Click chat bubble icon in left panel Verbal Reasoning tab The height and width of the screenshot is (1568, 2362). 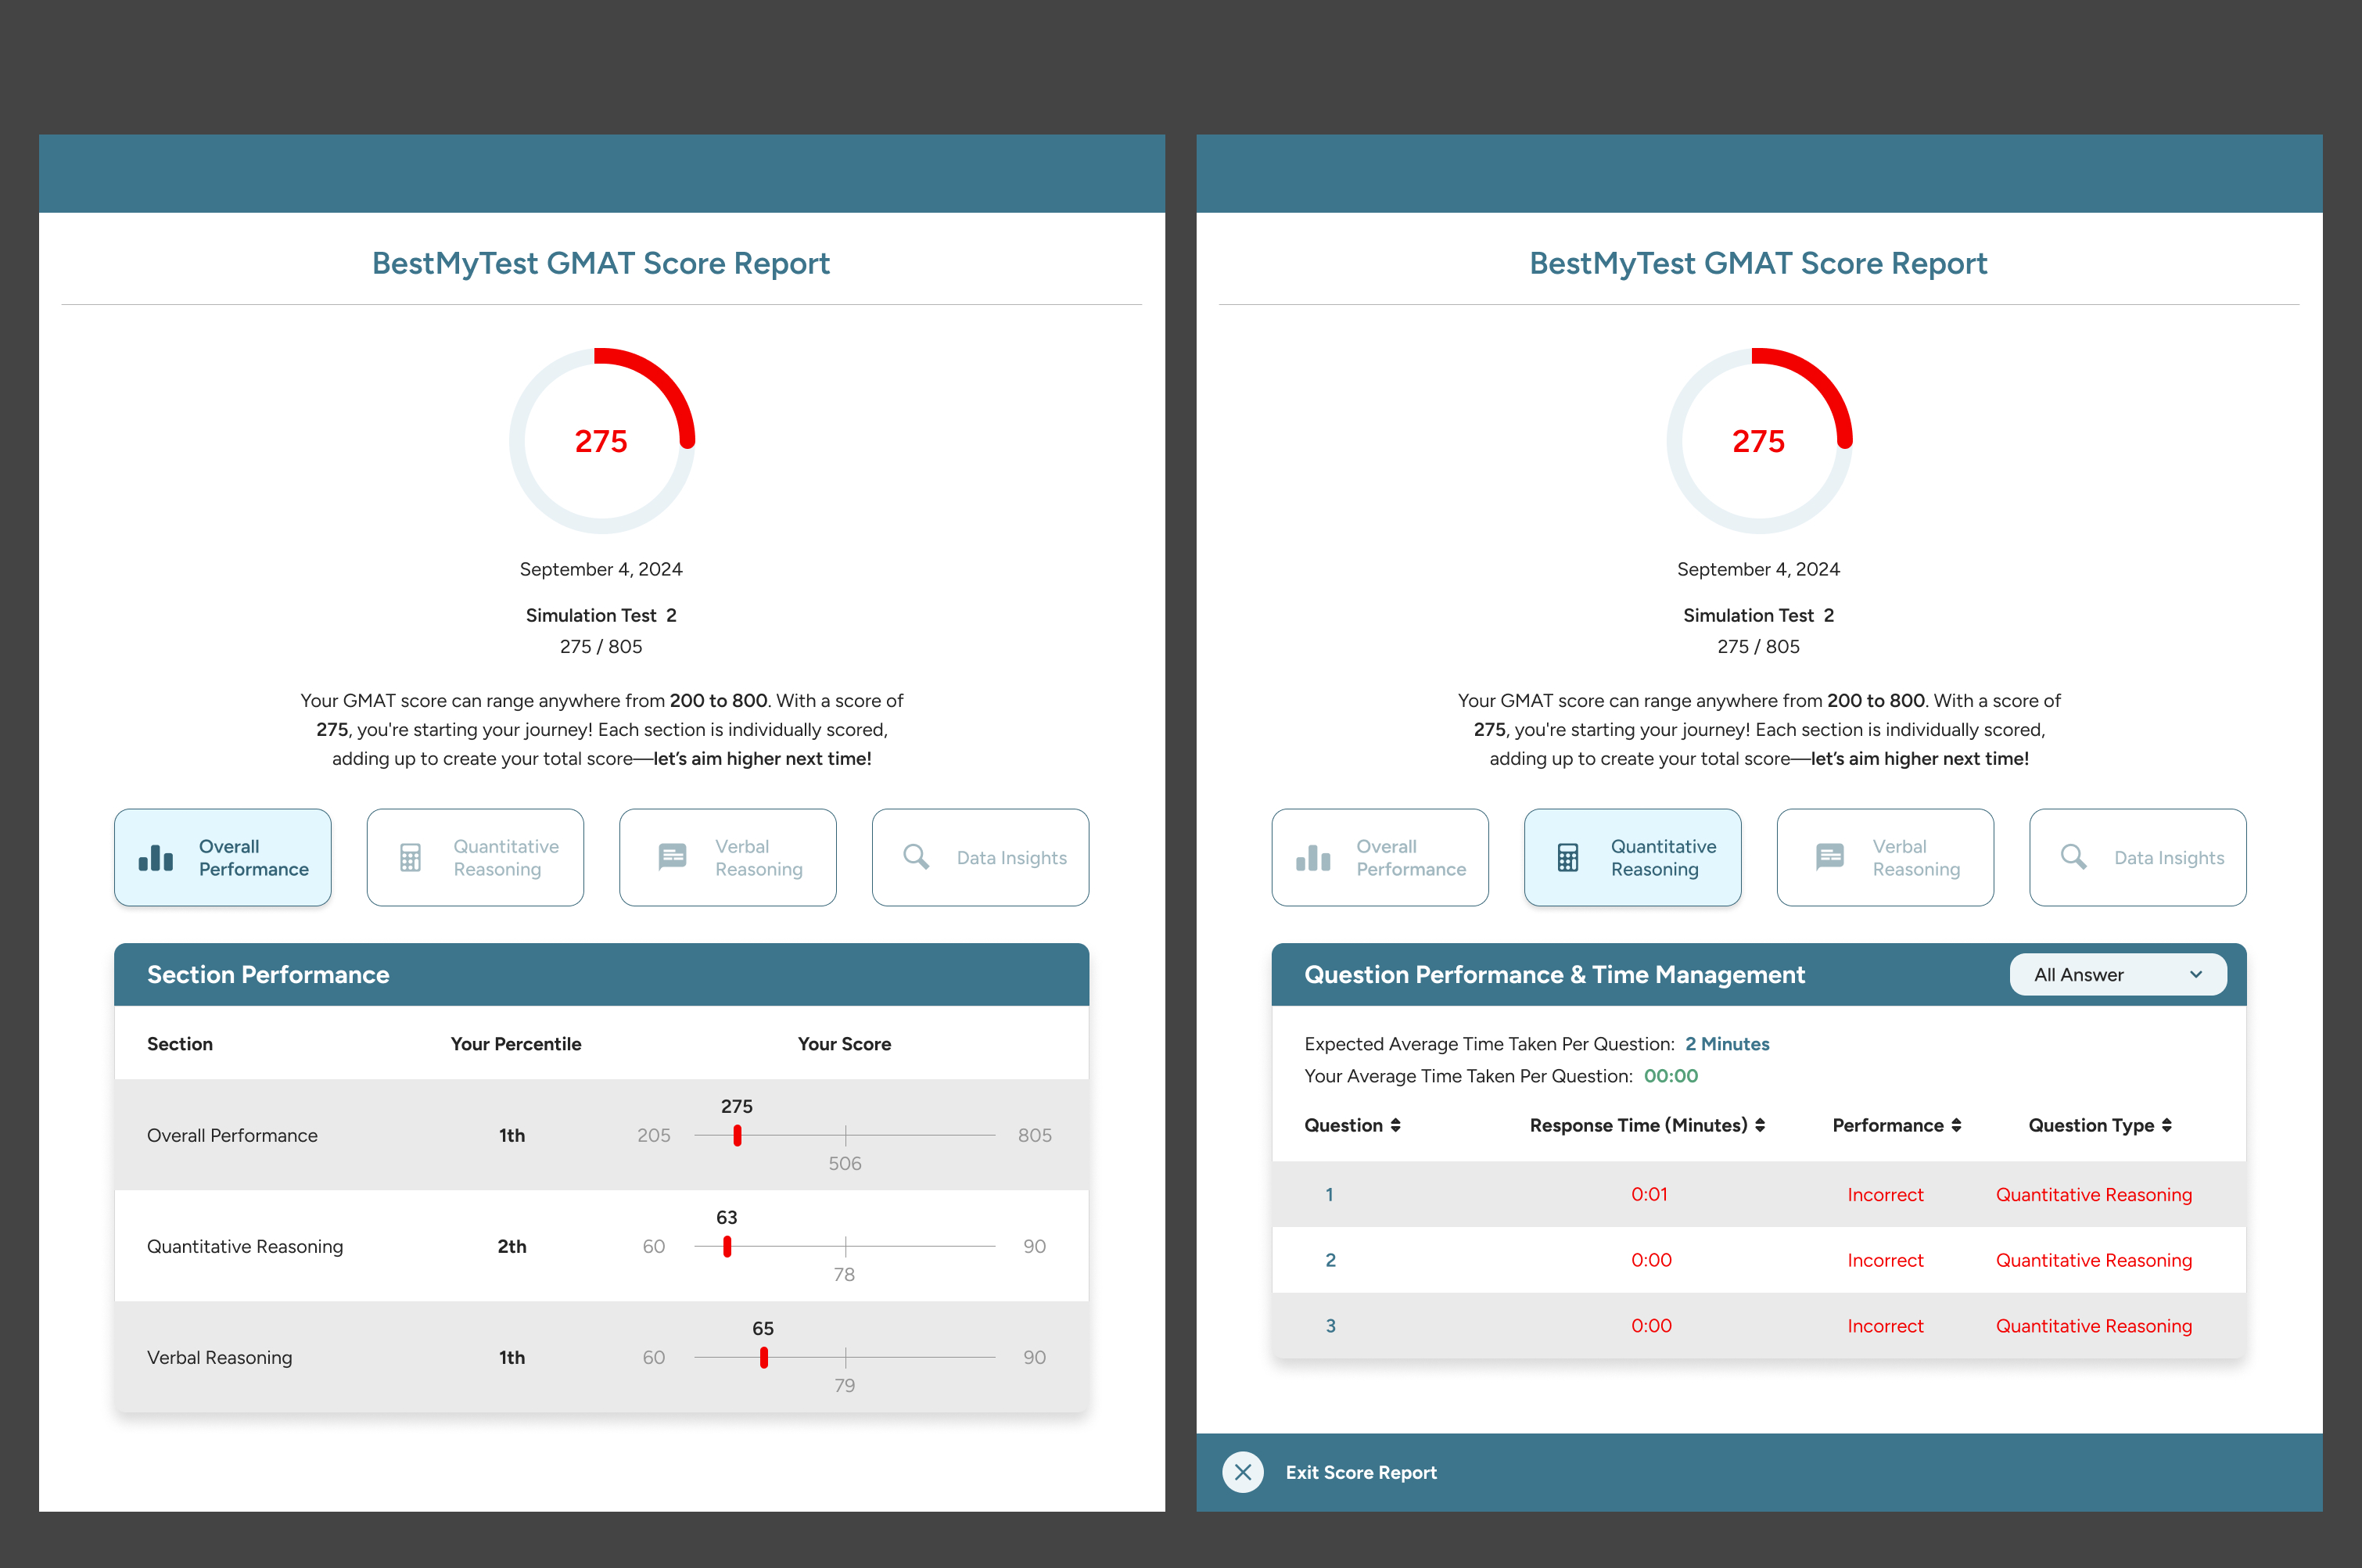(672, 857)
